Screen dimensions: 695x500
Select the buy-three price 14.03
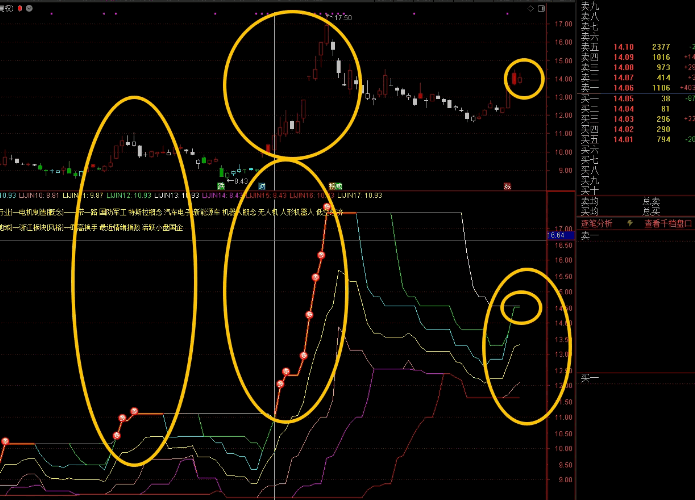624,119
